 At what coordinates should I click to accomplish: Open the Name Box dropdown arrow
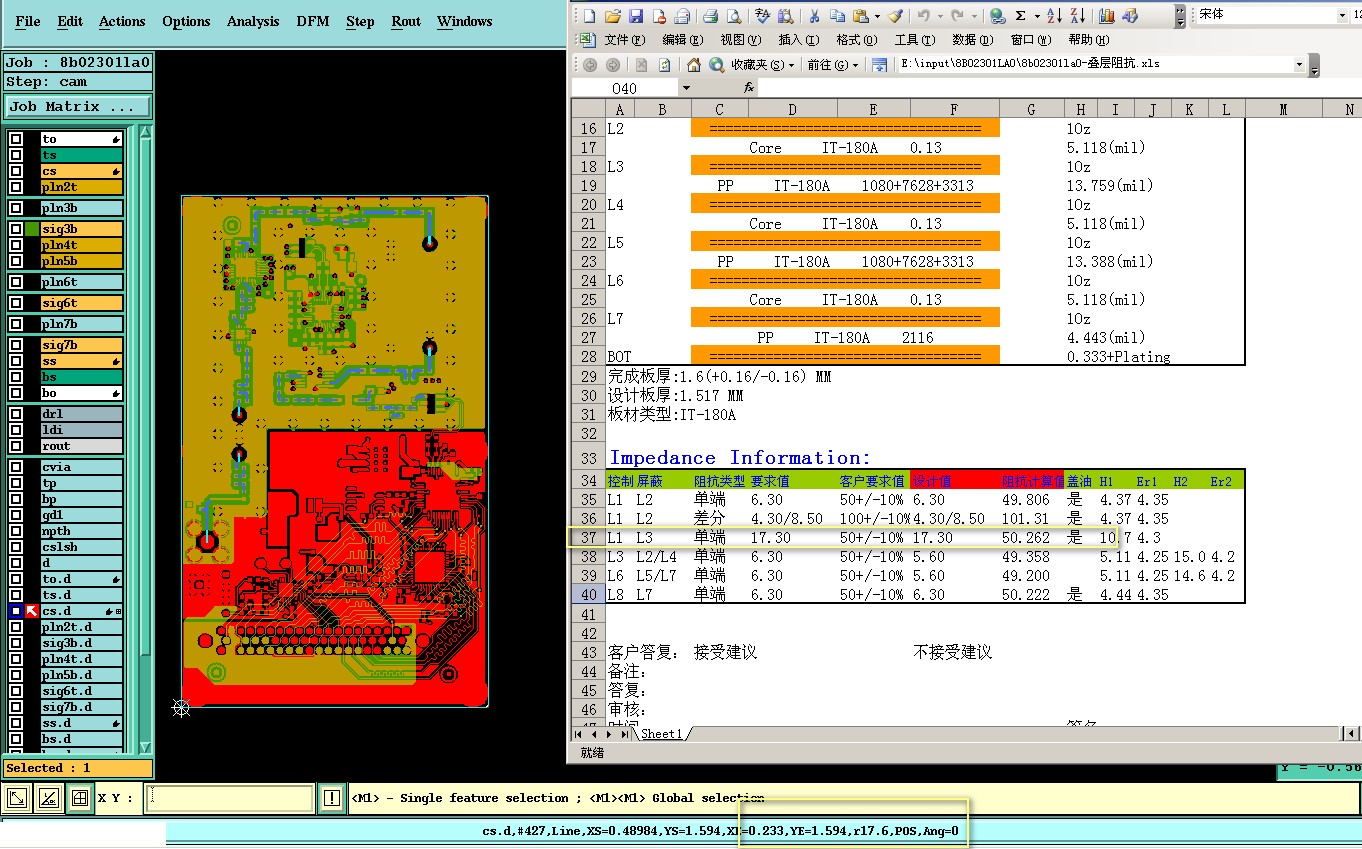click(685, 88)
